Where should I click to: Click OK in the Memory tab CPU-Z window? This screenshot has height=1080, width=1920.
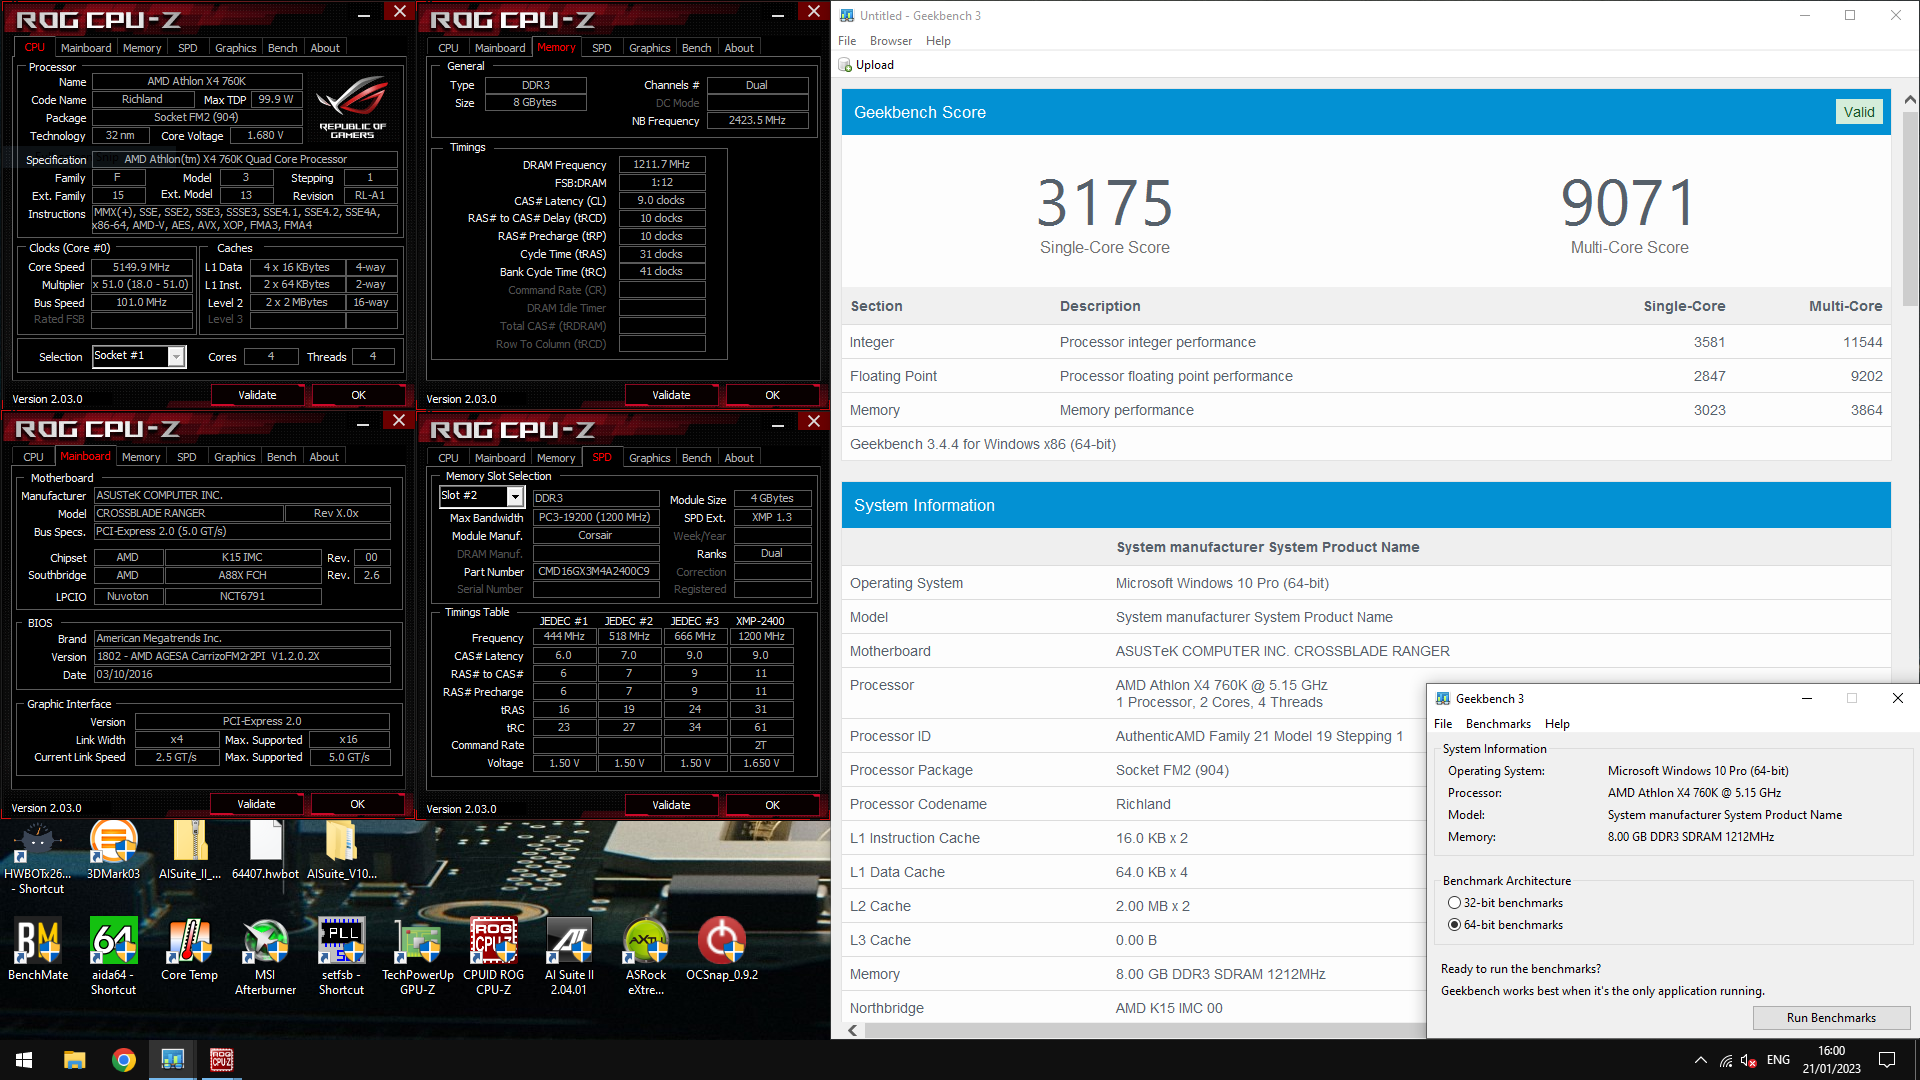pos(772,396)
